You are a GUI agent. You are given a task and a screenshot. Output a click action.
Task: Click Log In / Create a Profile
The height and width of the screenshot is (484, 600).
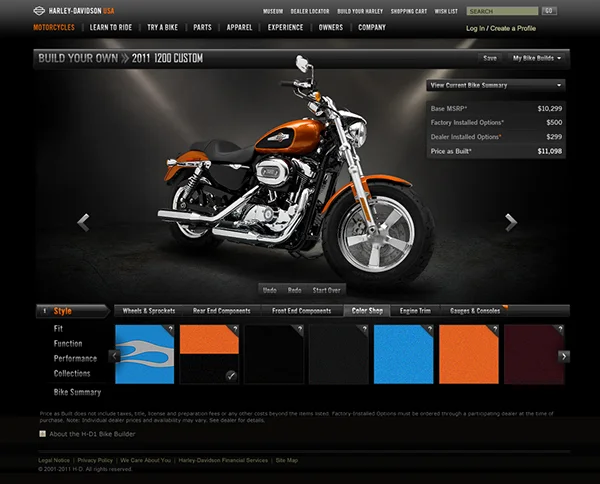[501, 28]
